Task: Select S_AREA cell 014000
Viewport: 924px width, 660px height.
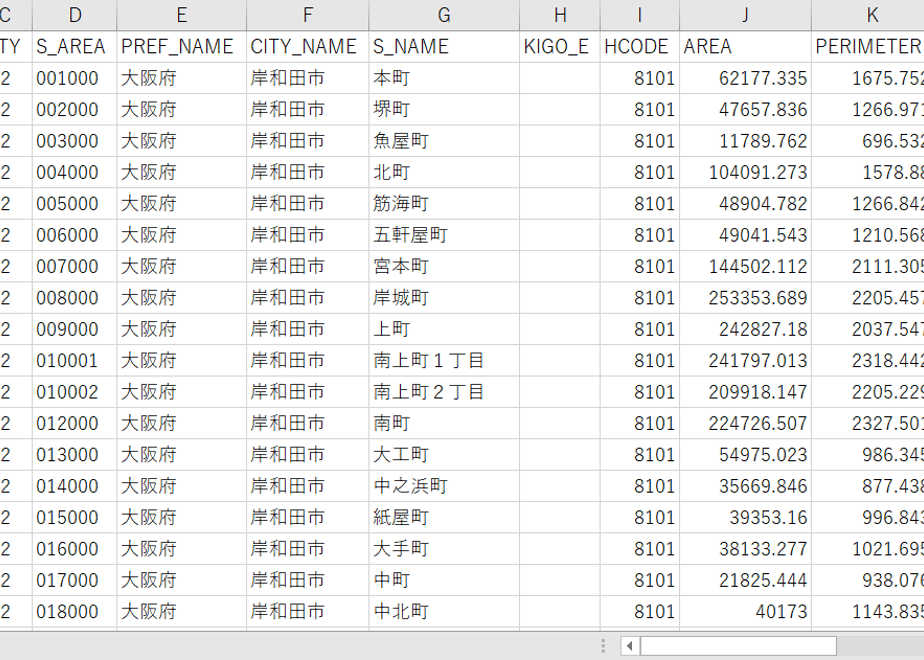Action: coord(74,486)
